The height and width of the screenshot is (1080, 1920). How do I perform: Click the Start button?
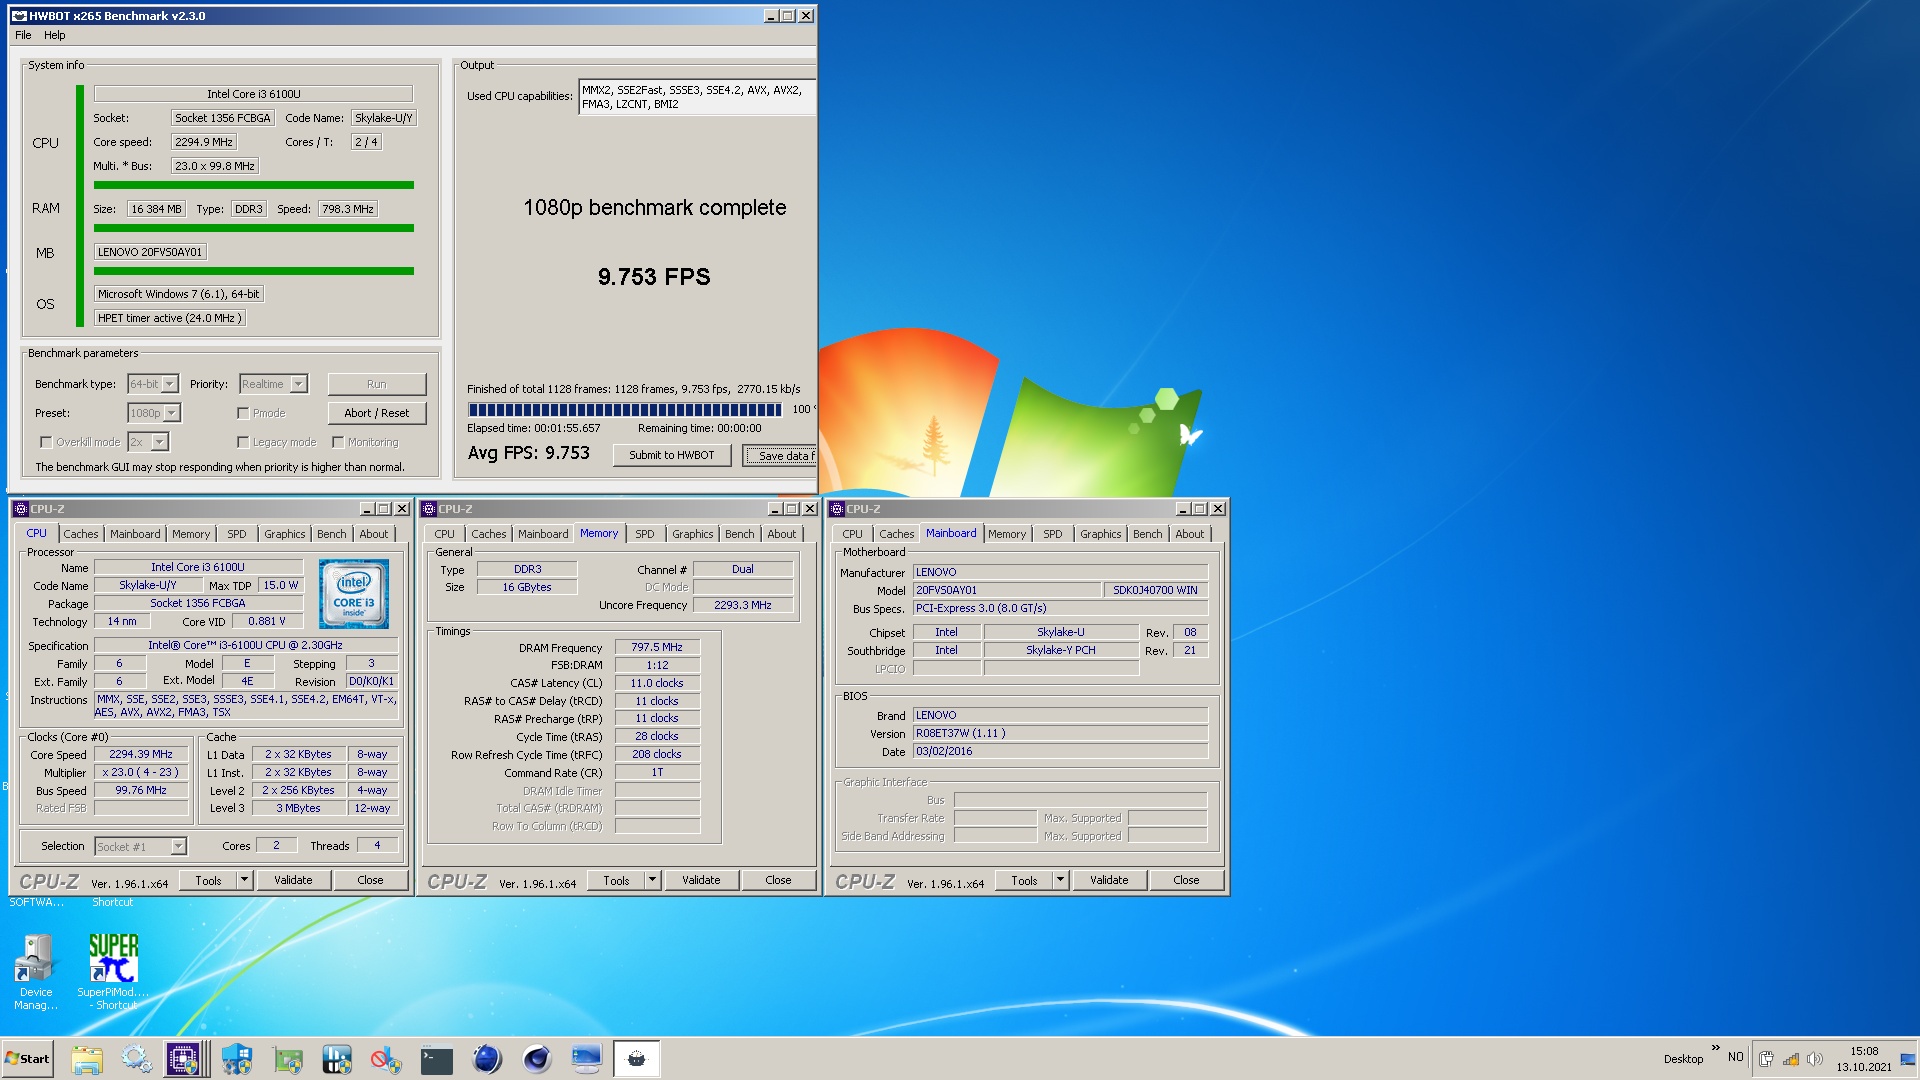click(x=28, y=1059)
